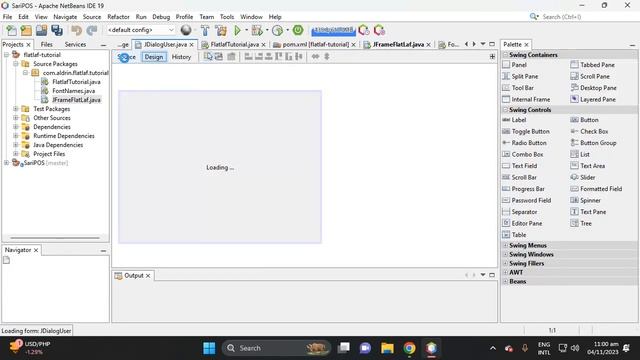The image size is (640, 360).
Task: Click the Profile Project icon
Action: (278, 30)
